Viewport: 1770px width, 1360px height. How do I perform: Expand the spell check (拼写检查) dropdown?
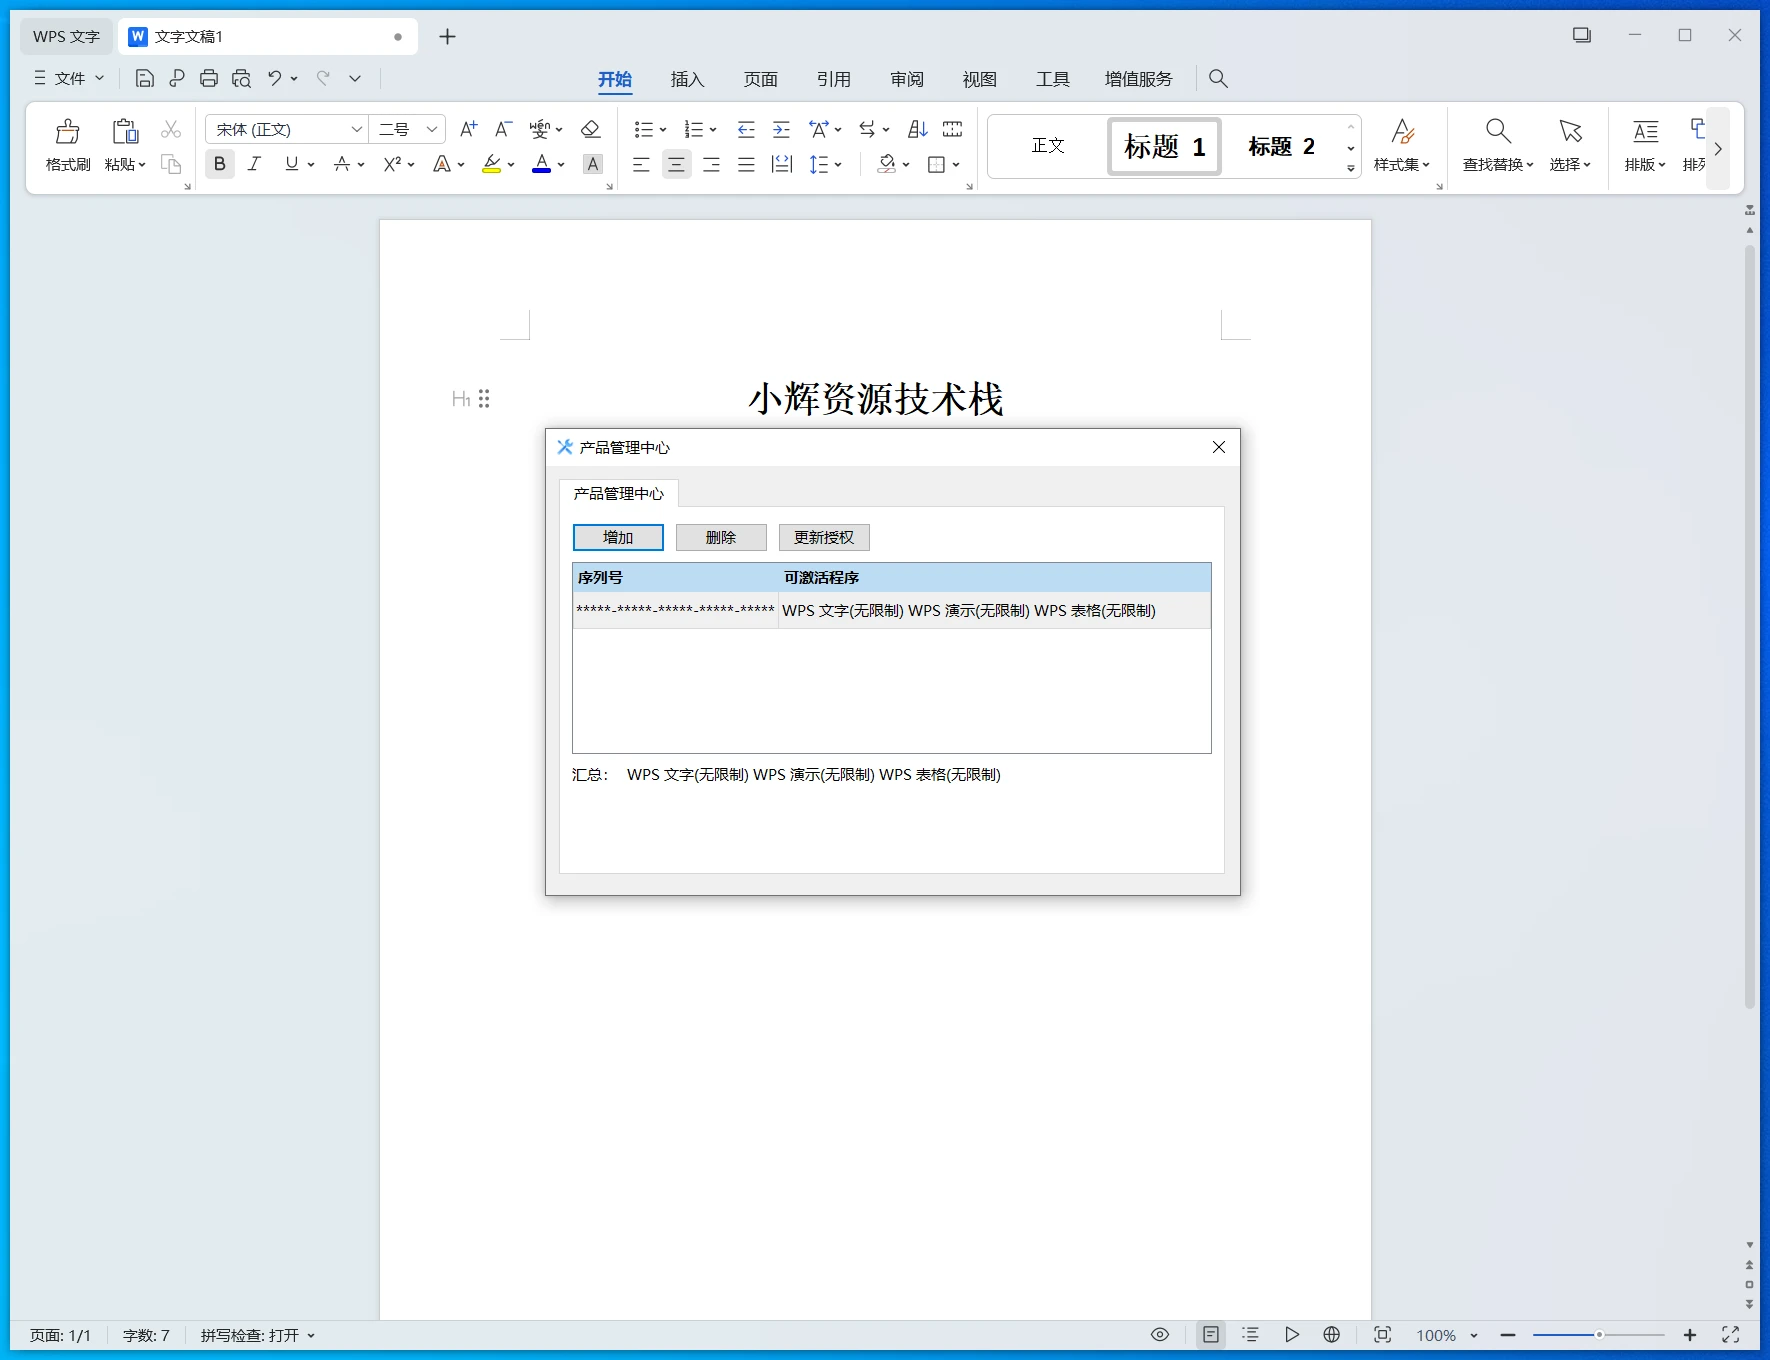click(x=311, y=1335)
